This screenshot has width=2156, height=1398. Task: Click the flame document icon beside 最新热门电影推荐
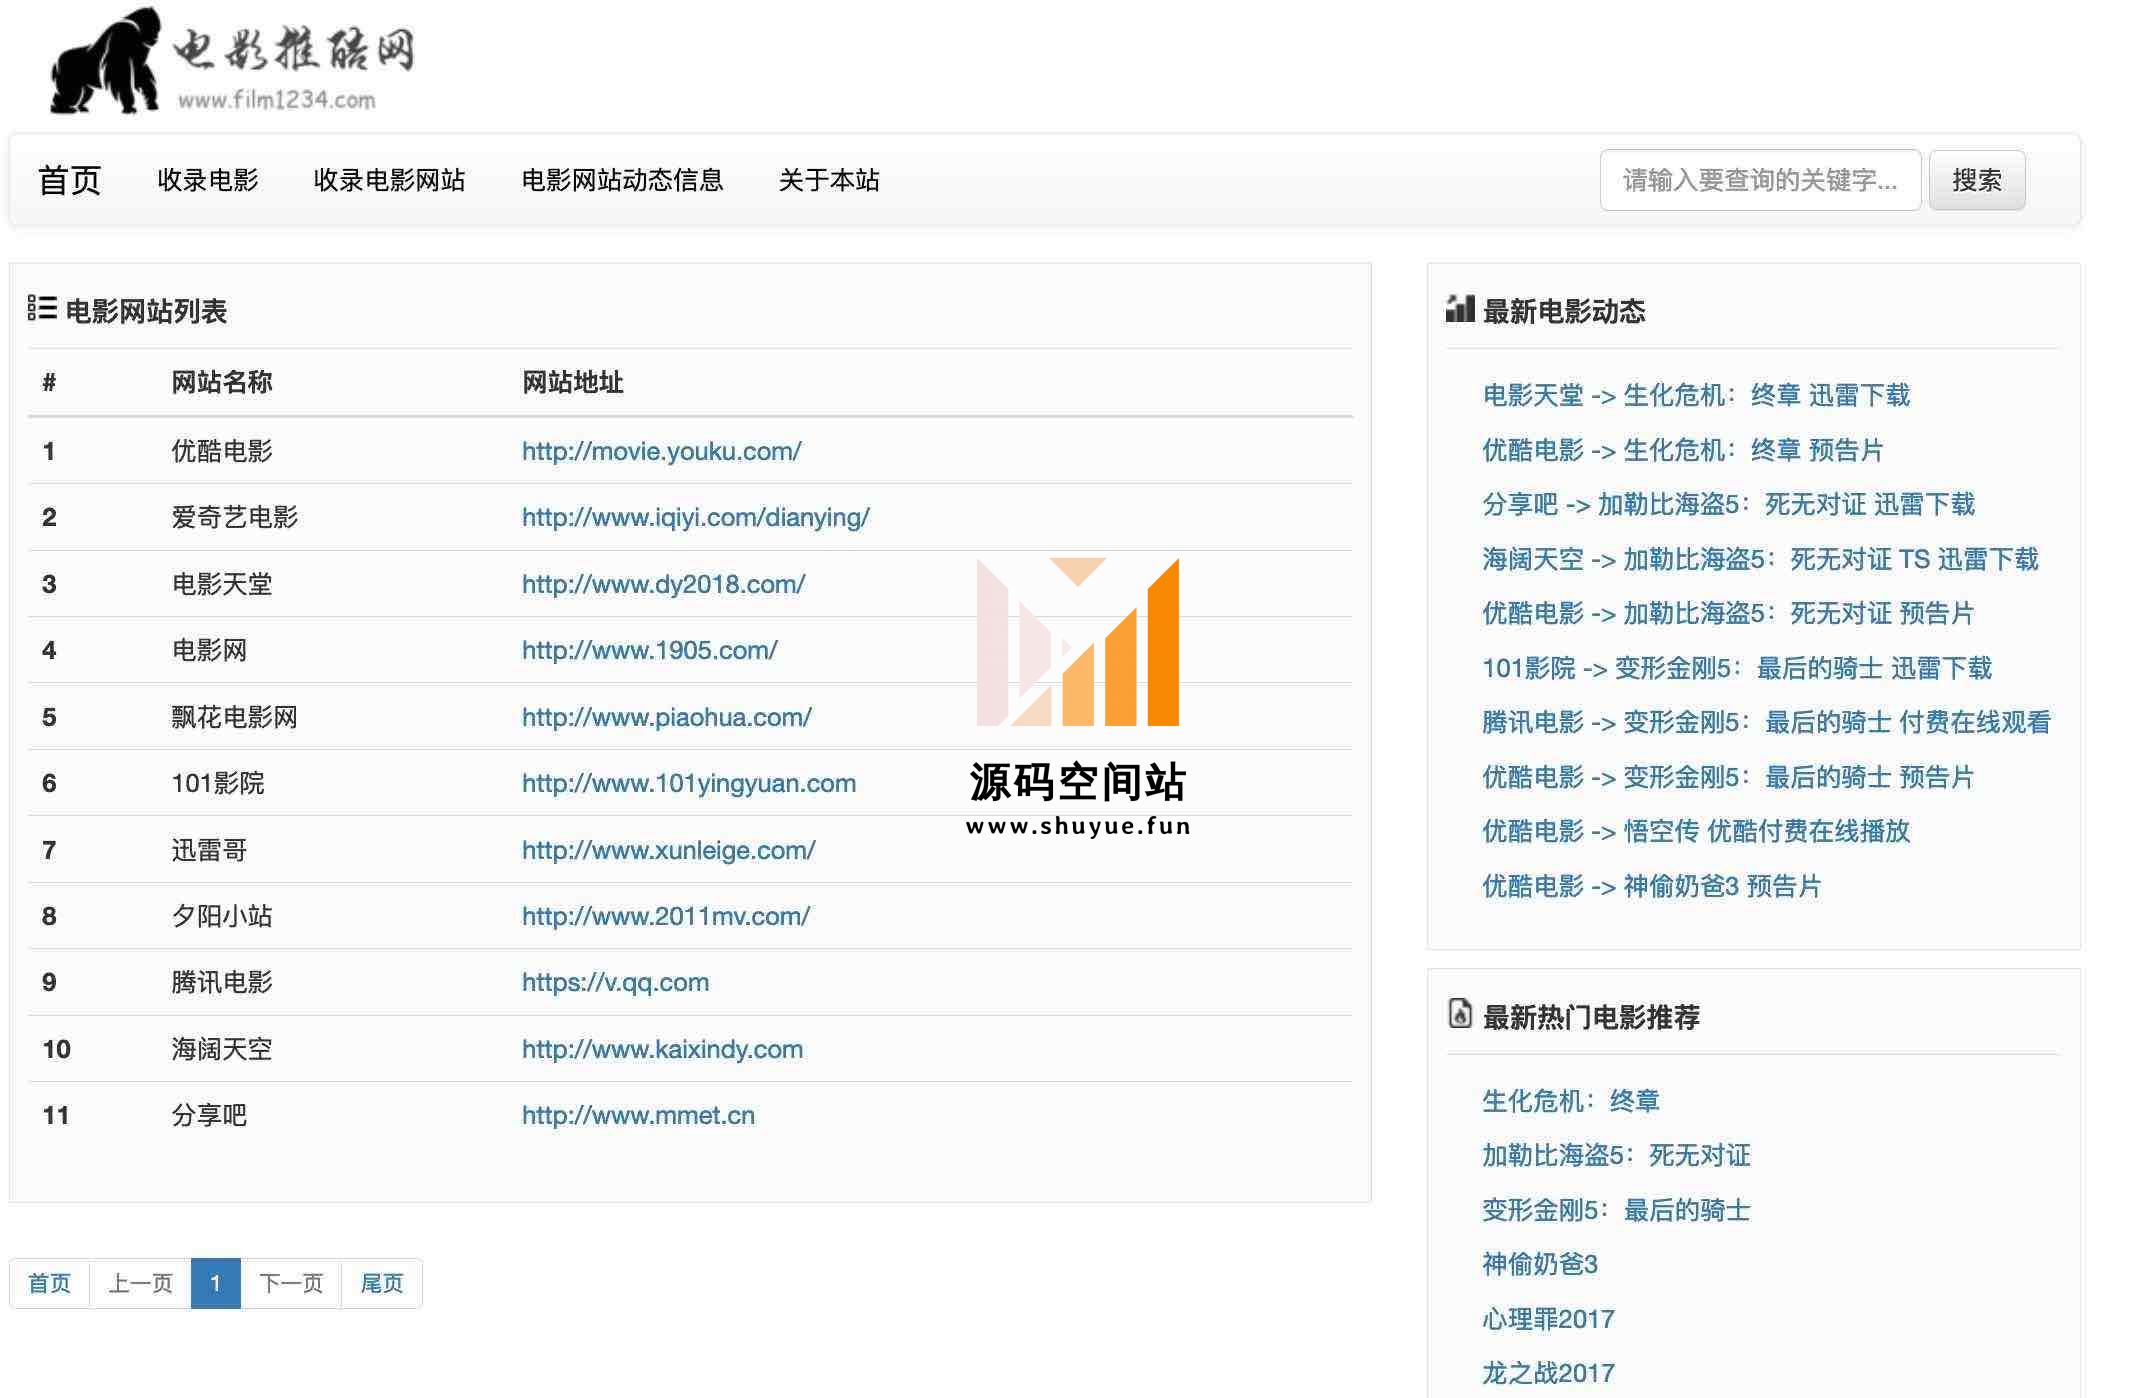pos(1460,1014)
